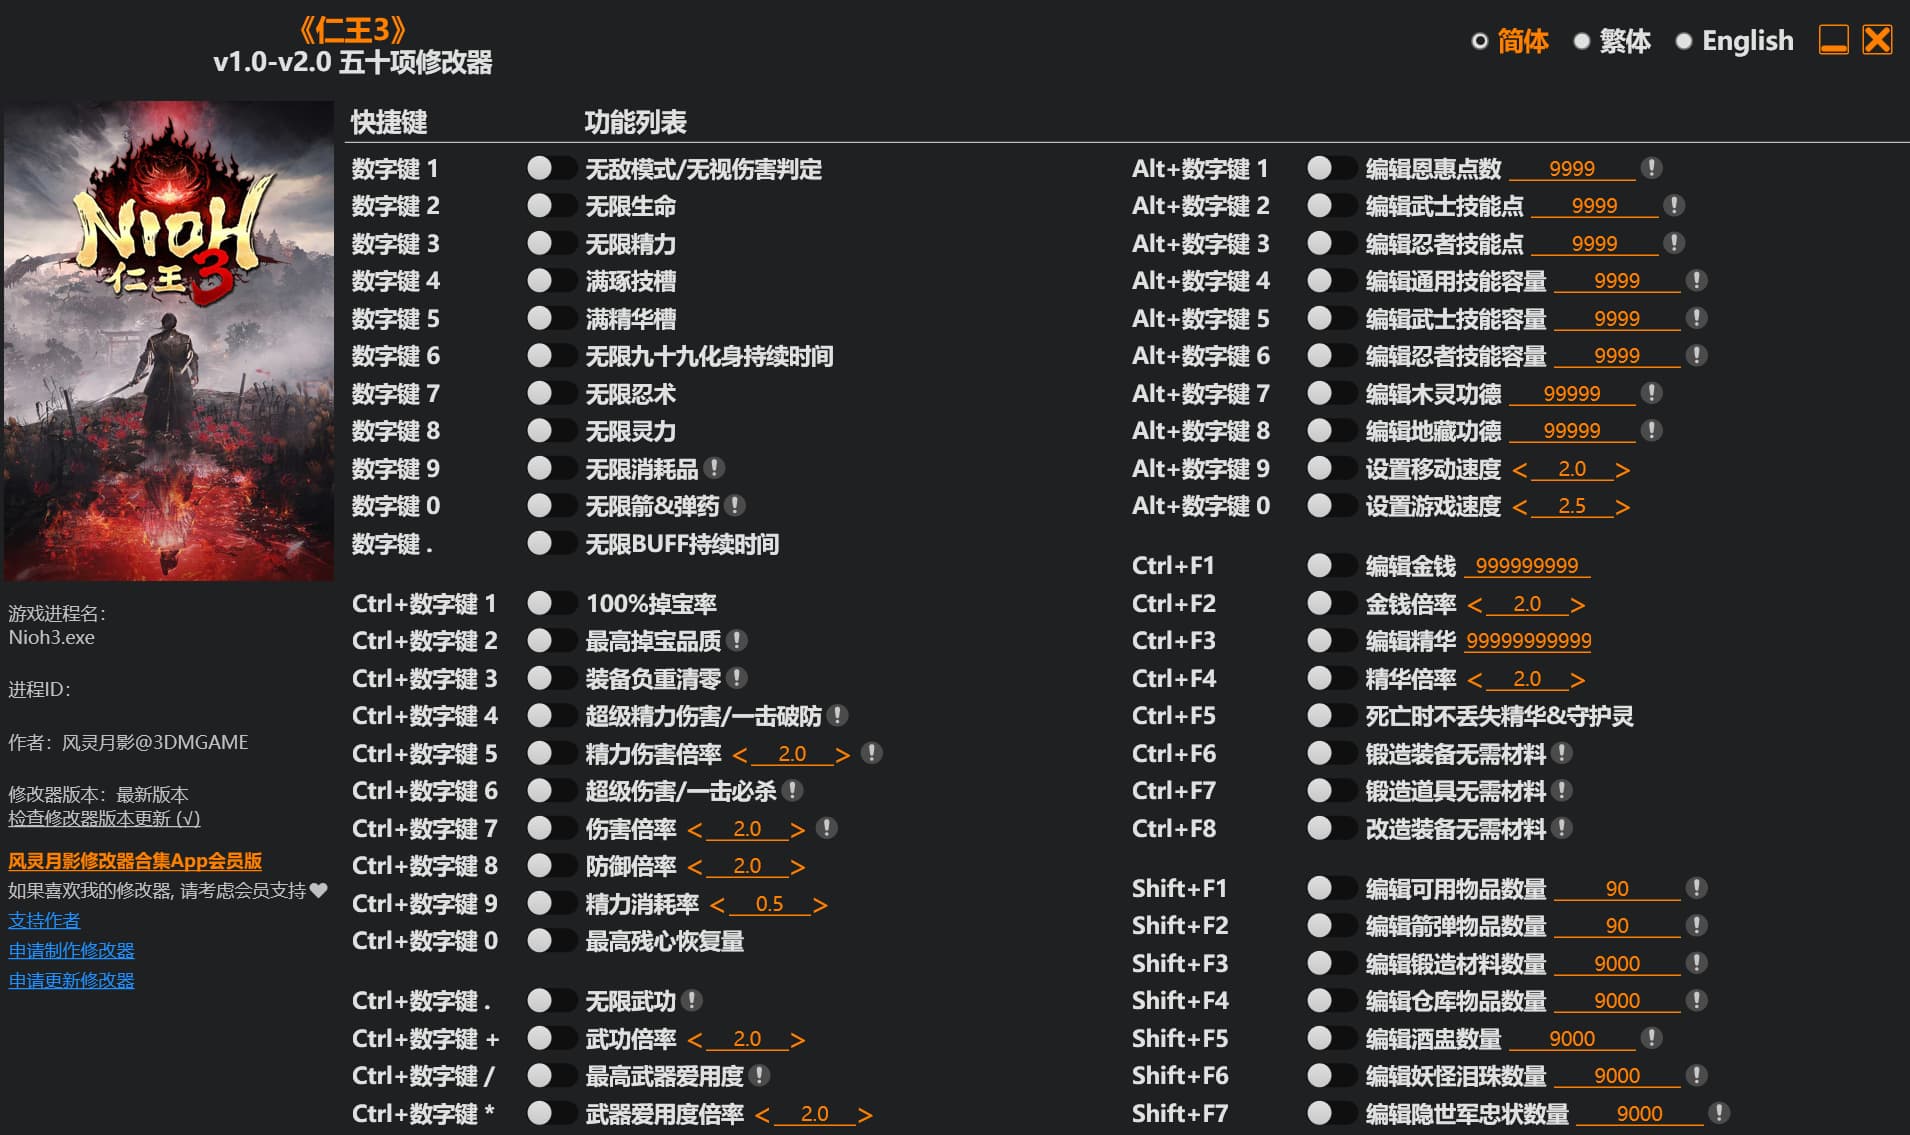Screen dimensions: 1910x1135
Task: Toggle 无限精力 switch
Action: 551,243
